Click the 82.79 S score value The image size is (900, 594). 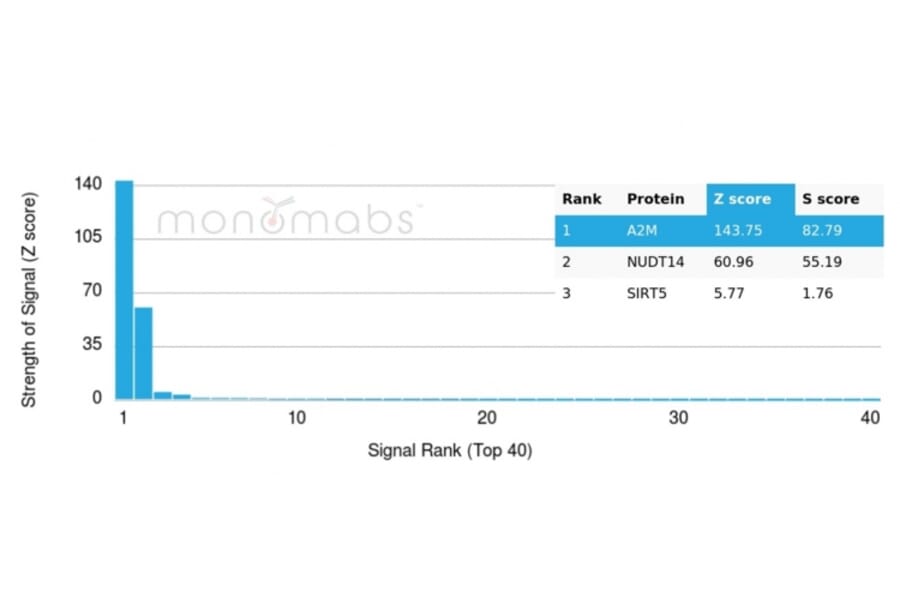coord(821,230)
